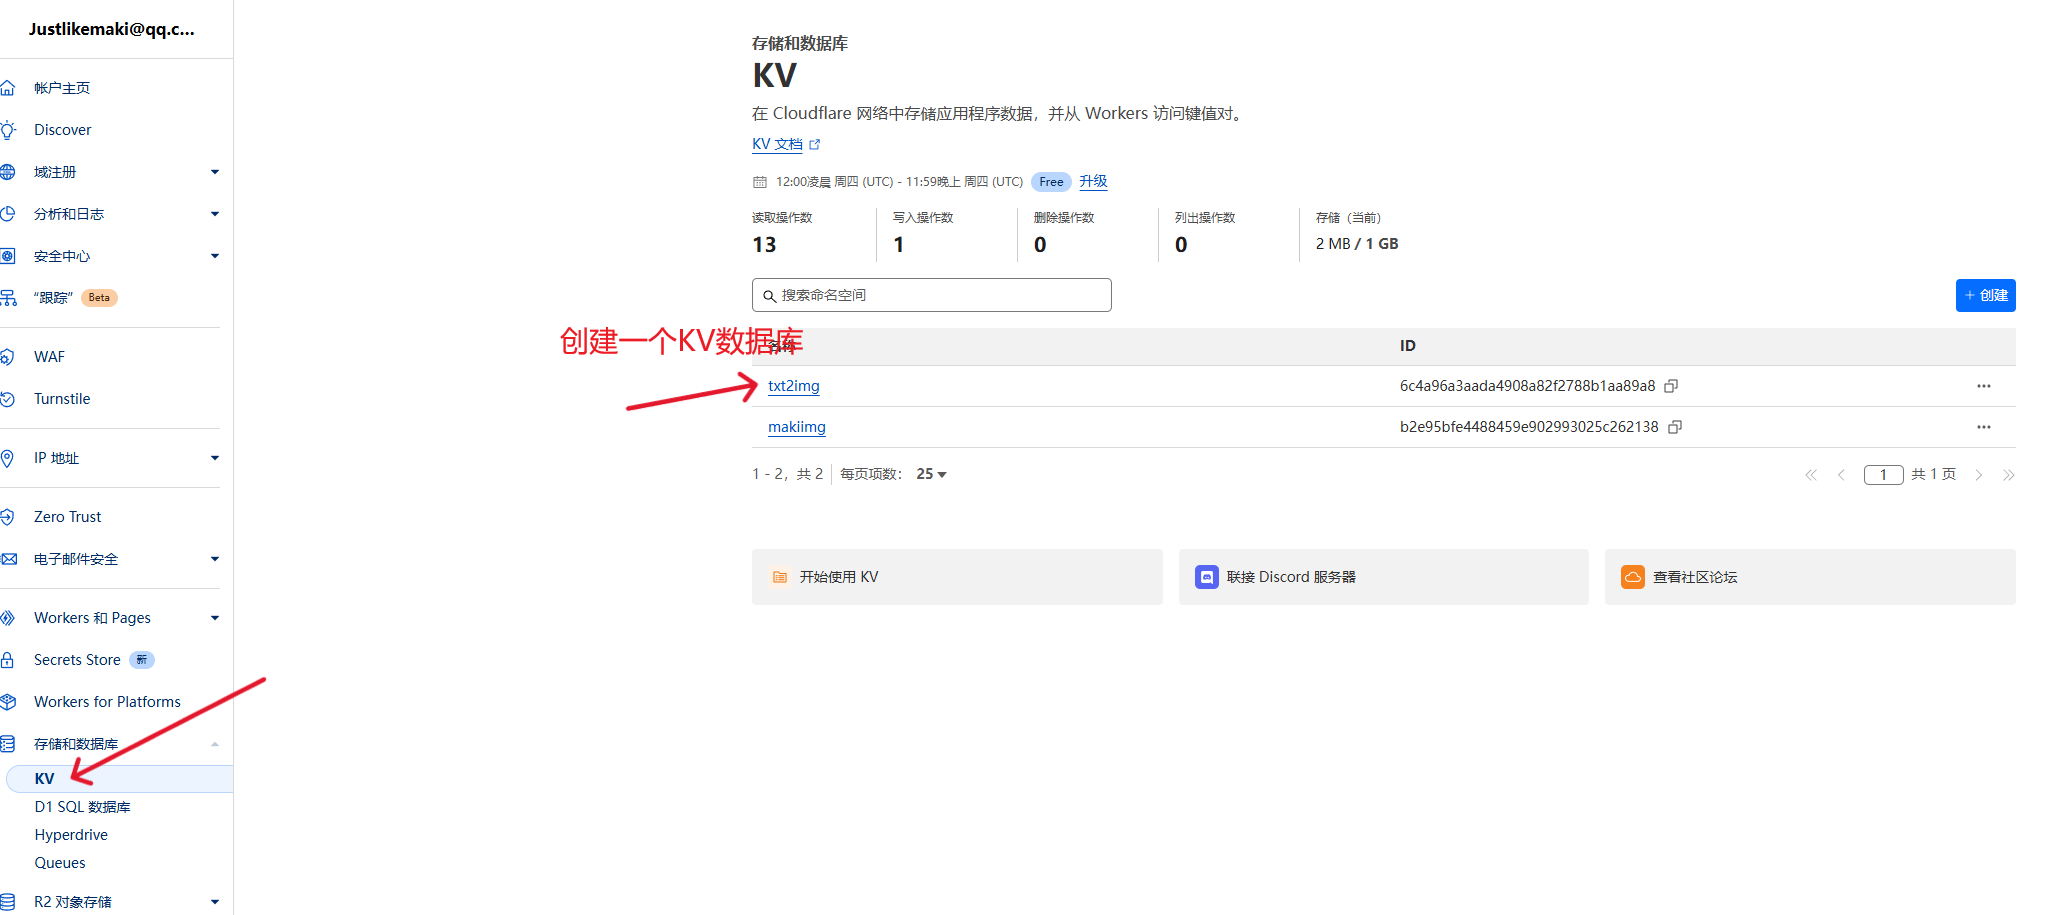The height and width of the screenshot is (915, 2058).
Task: Expand the R2 对象存储 section
Action: click(x=215, y=902)
